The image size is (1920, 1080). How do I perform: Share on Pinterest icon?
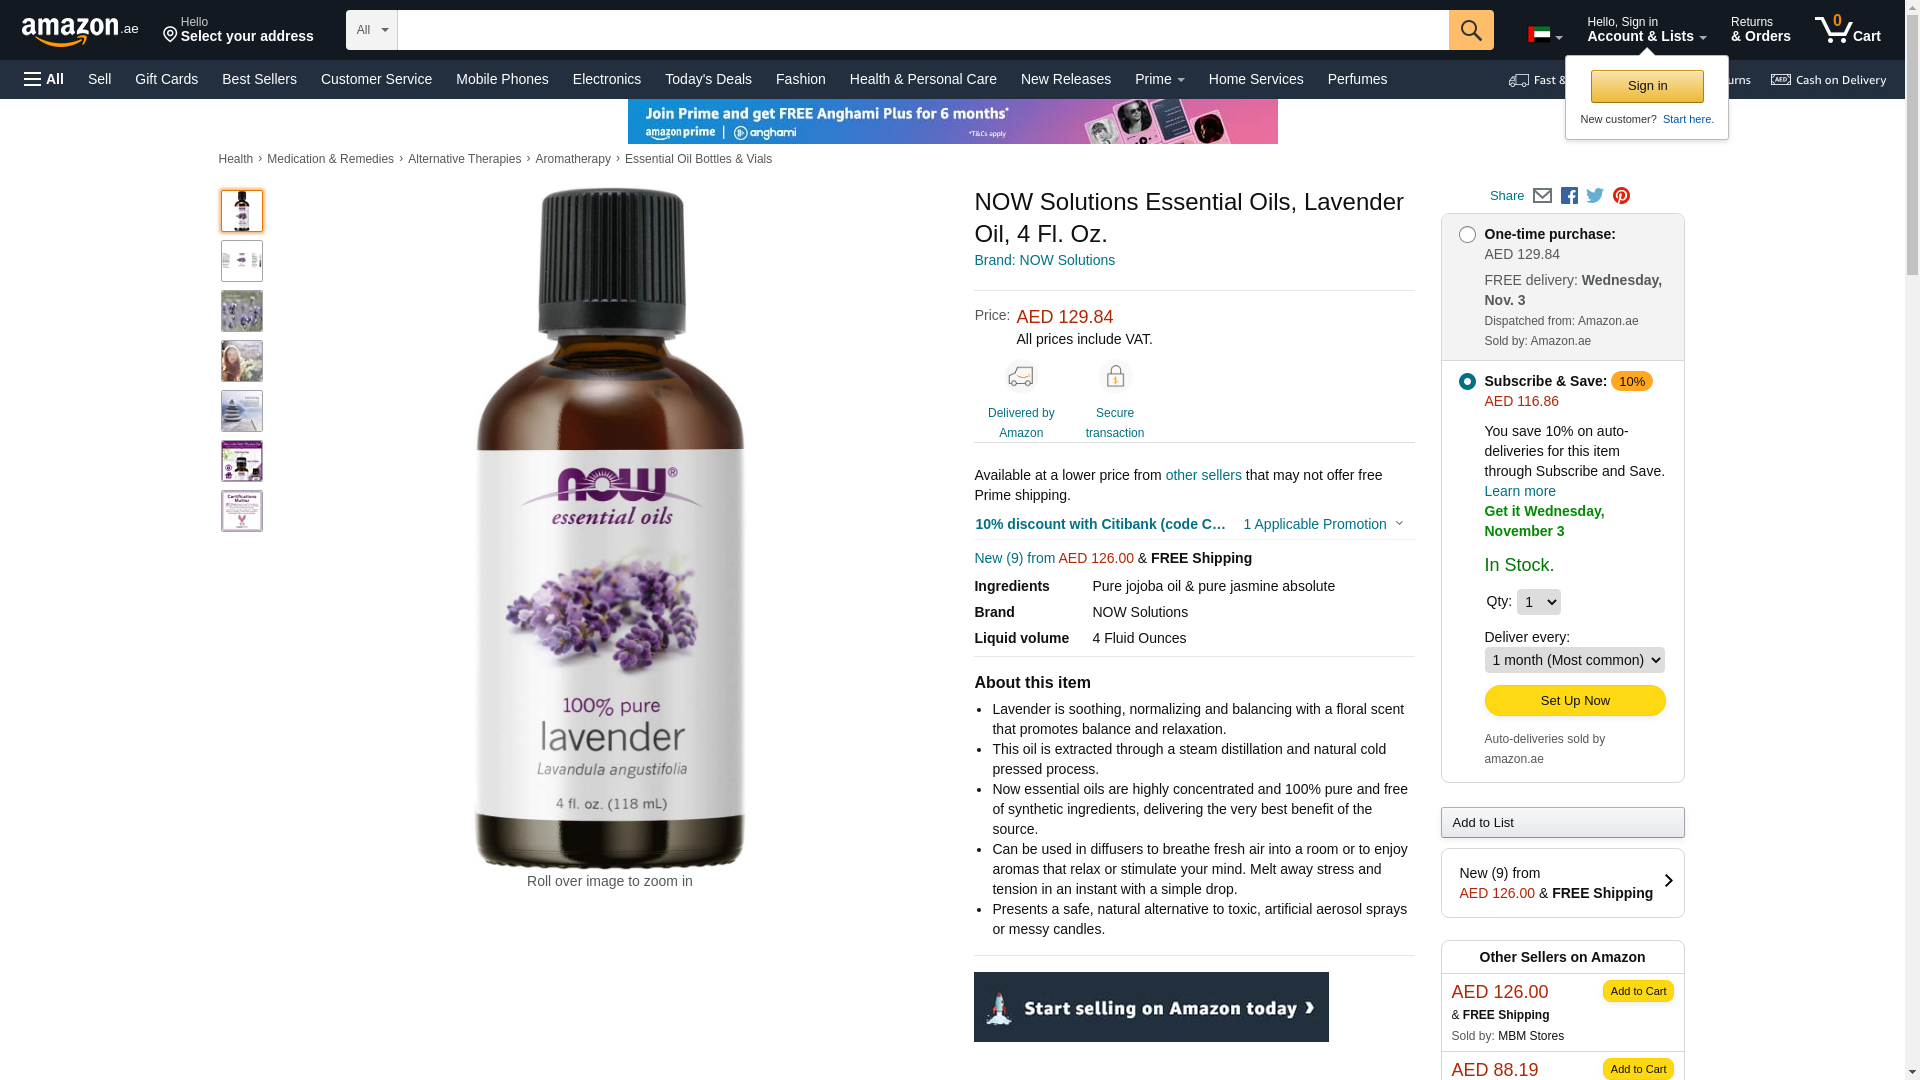1621,196
